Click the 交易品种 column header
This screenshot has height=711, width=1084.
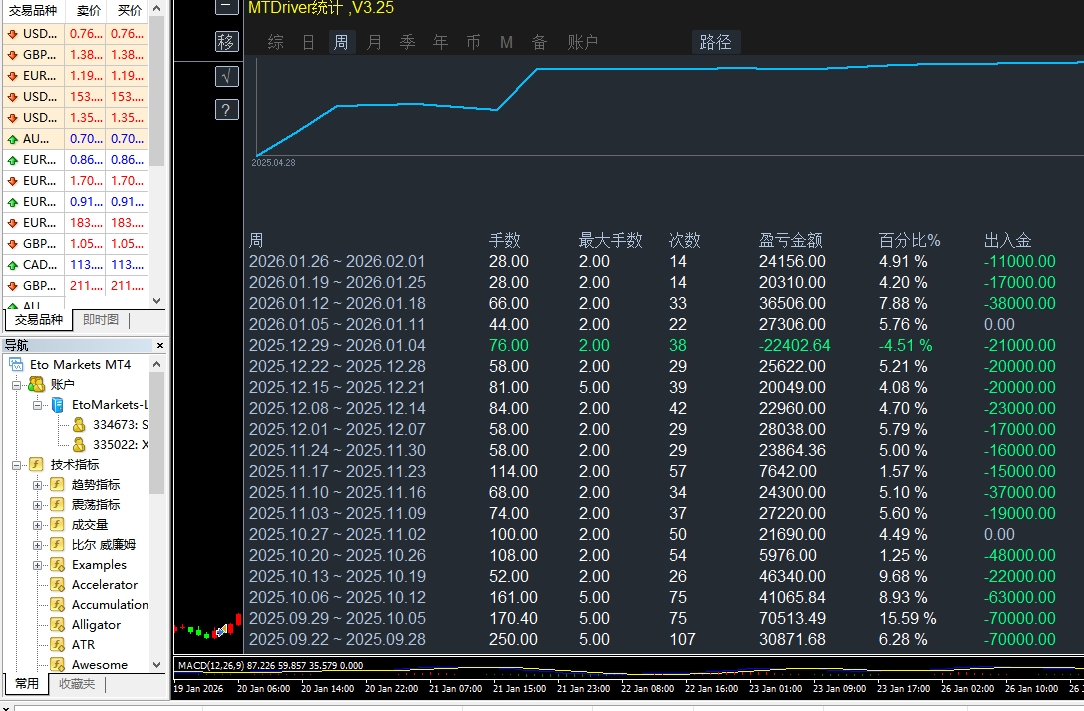pyautogui.click(x=33, y=10)
